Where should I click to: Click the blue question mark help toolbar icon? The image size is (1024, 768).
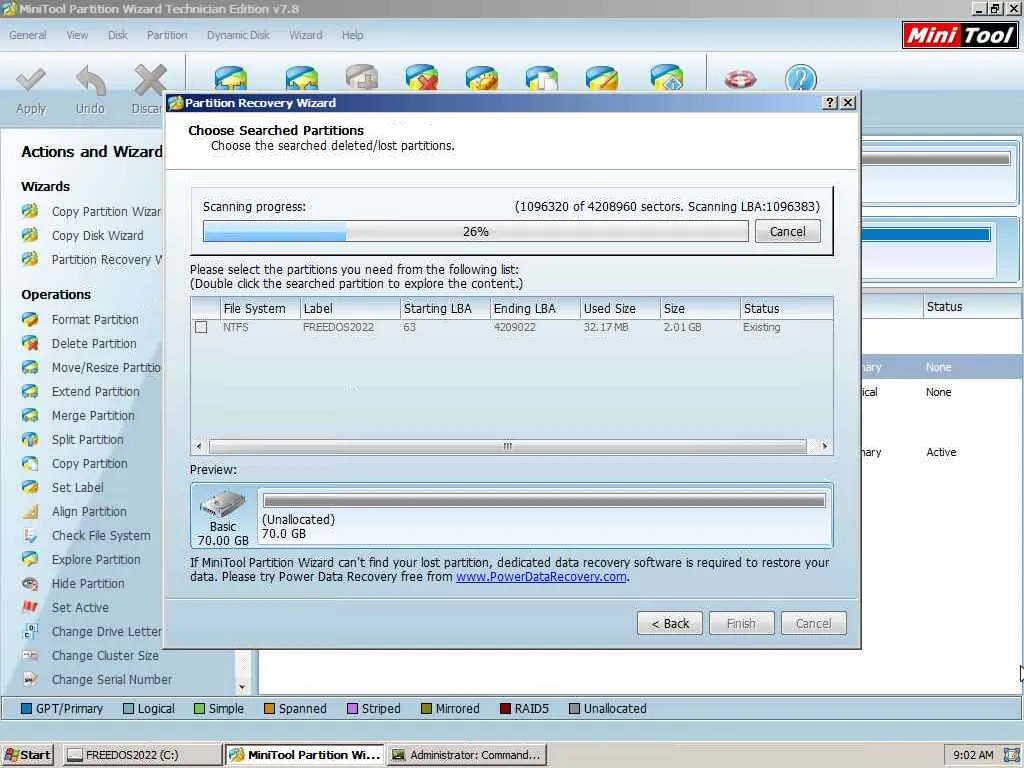[x=801, y=78]
